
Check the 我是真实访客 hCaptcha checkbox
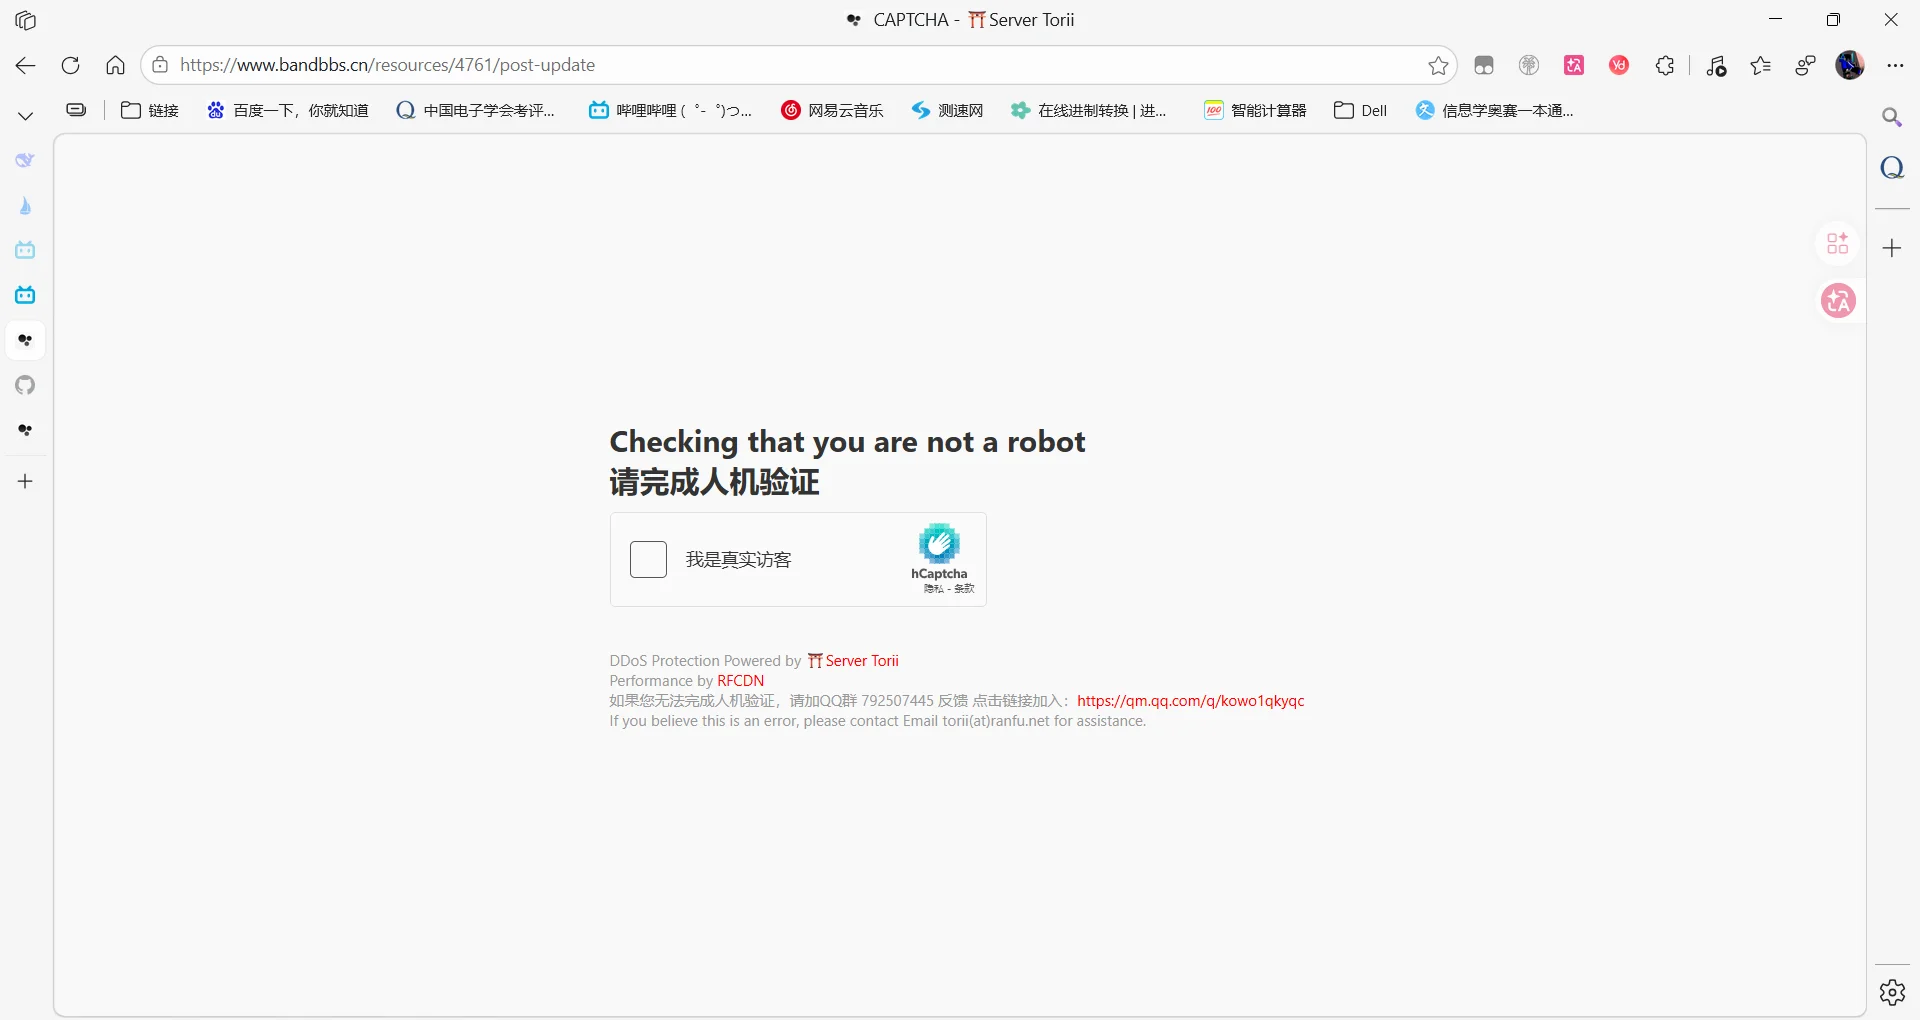click(648, 560)
